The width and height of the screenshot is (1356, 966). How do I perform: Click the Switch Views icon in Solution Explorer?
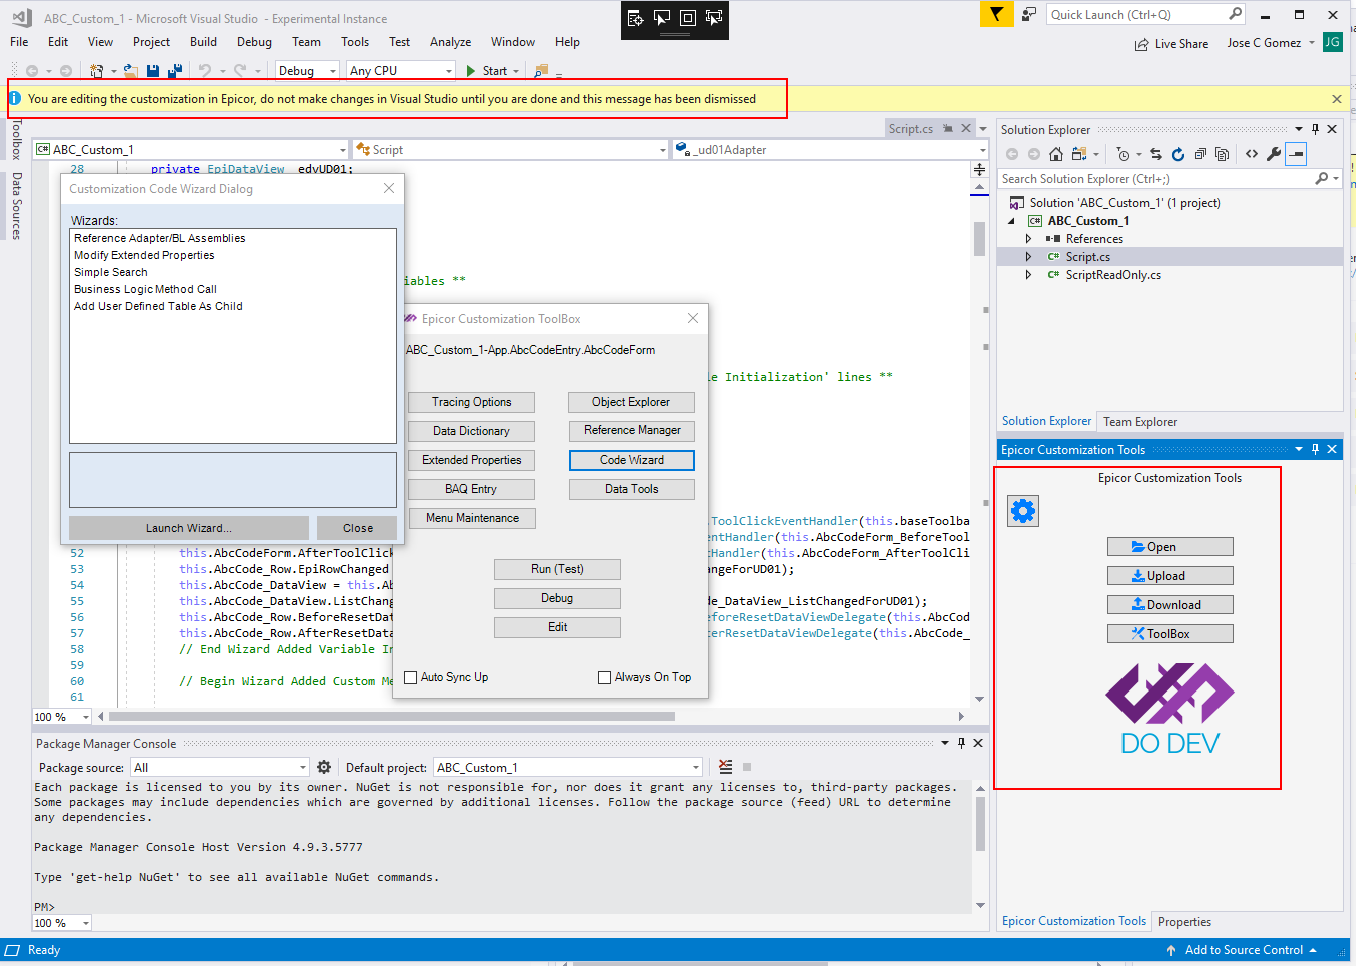pyautogui.click(x=1079, y=154)
